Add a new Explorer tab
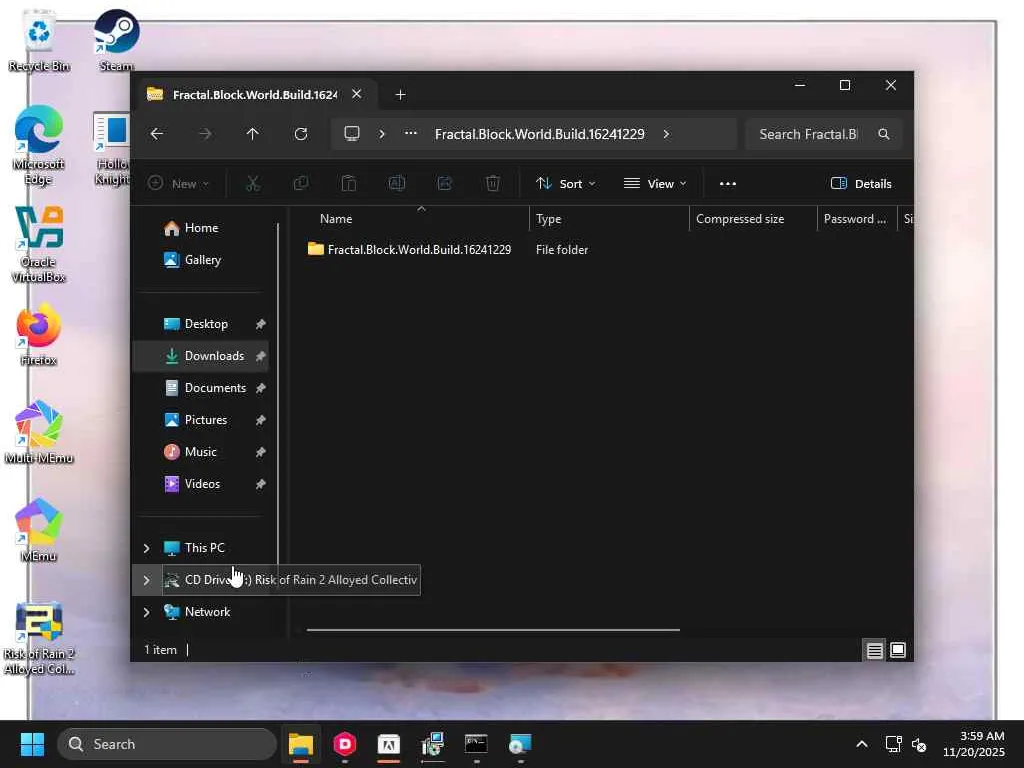The image size is (1024, 768). [400, 95]
